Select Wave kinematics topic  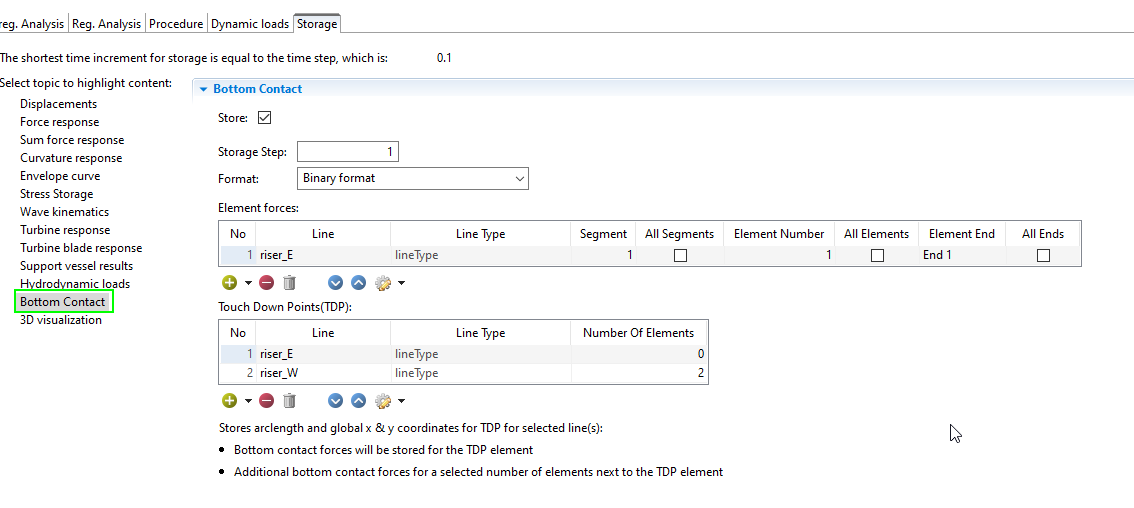[64, 212]
